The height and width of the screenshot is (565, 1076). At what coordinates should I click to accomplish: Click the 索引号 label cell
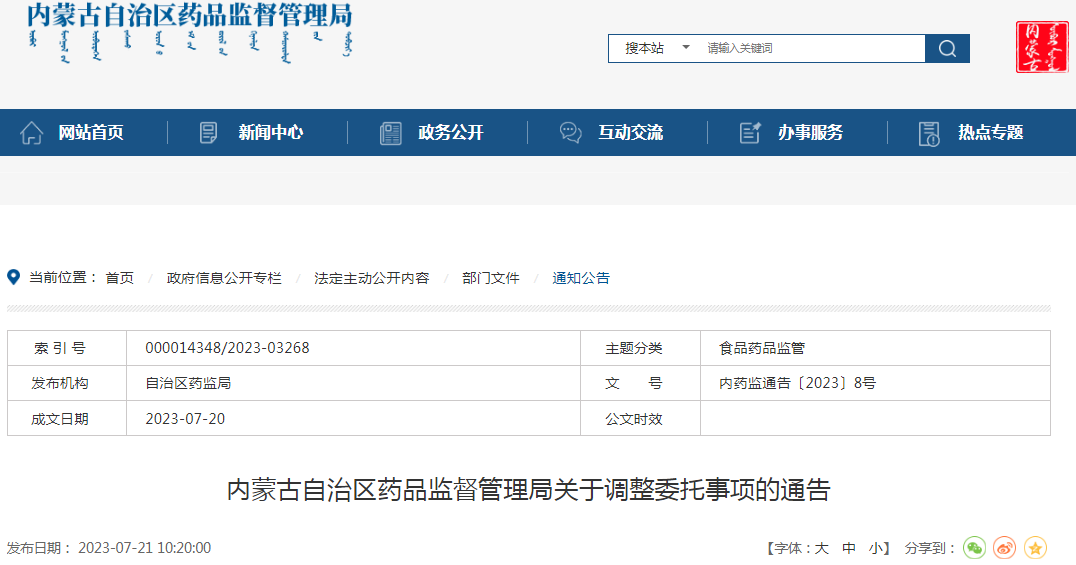67,348
